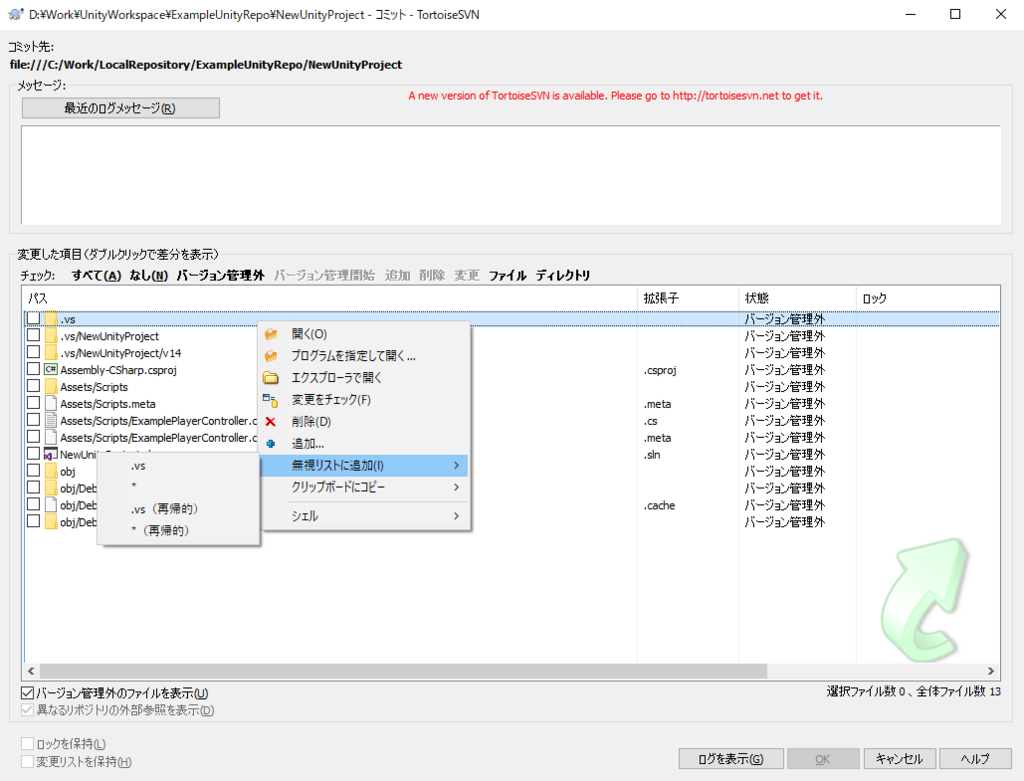Click the maximize window button
The image size is (1024, 781).
tap(955, 14)
